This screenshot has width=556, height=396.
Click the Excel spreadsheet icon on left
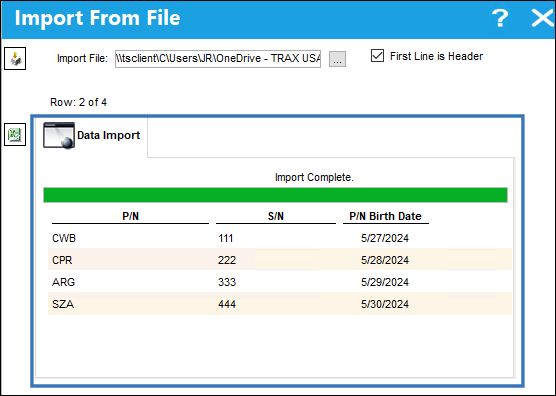click(x=15, y=134)
